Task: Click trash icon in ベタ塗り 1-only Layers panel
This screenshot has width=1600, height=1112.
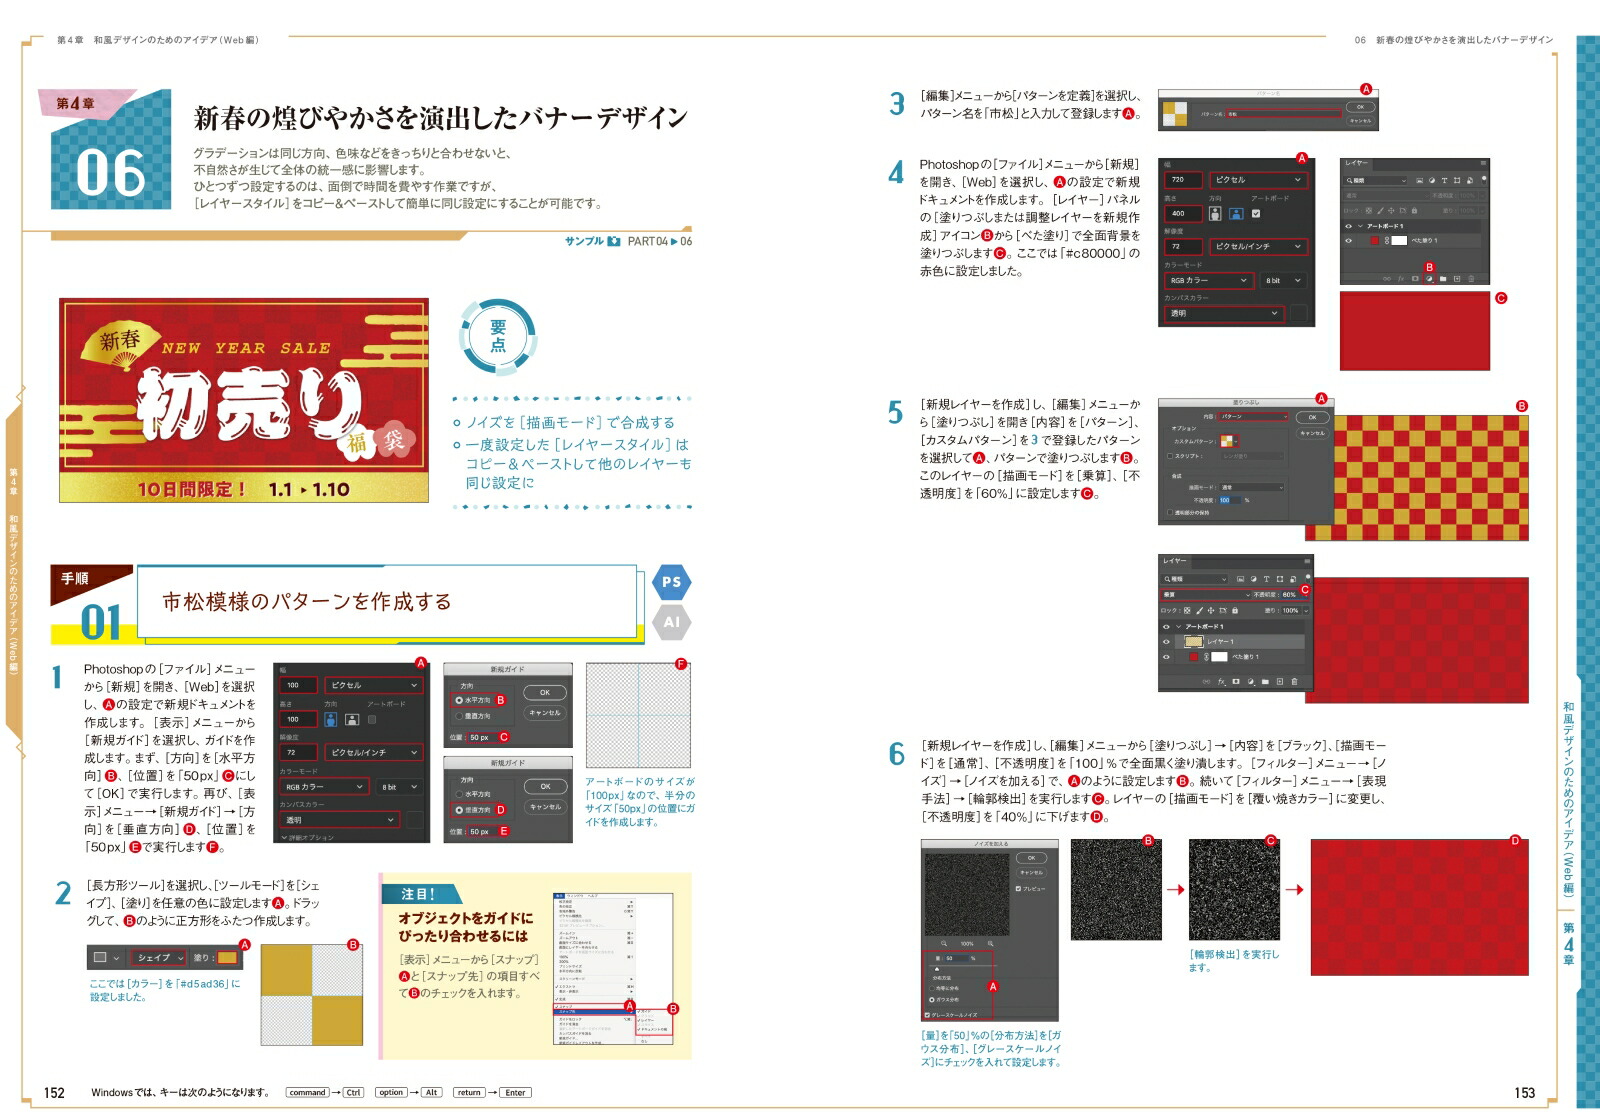Action: point(1471,279)
